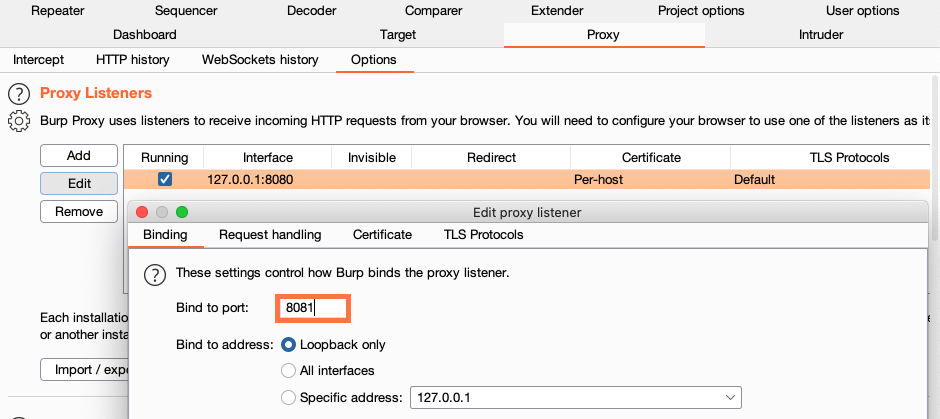Open the Comparer tab
The width and height of the screenshot is (940, 419).
tap(433, 11)
